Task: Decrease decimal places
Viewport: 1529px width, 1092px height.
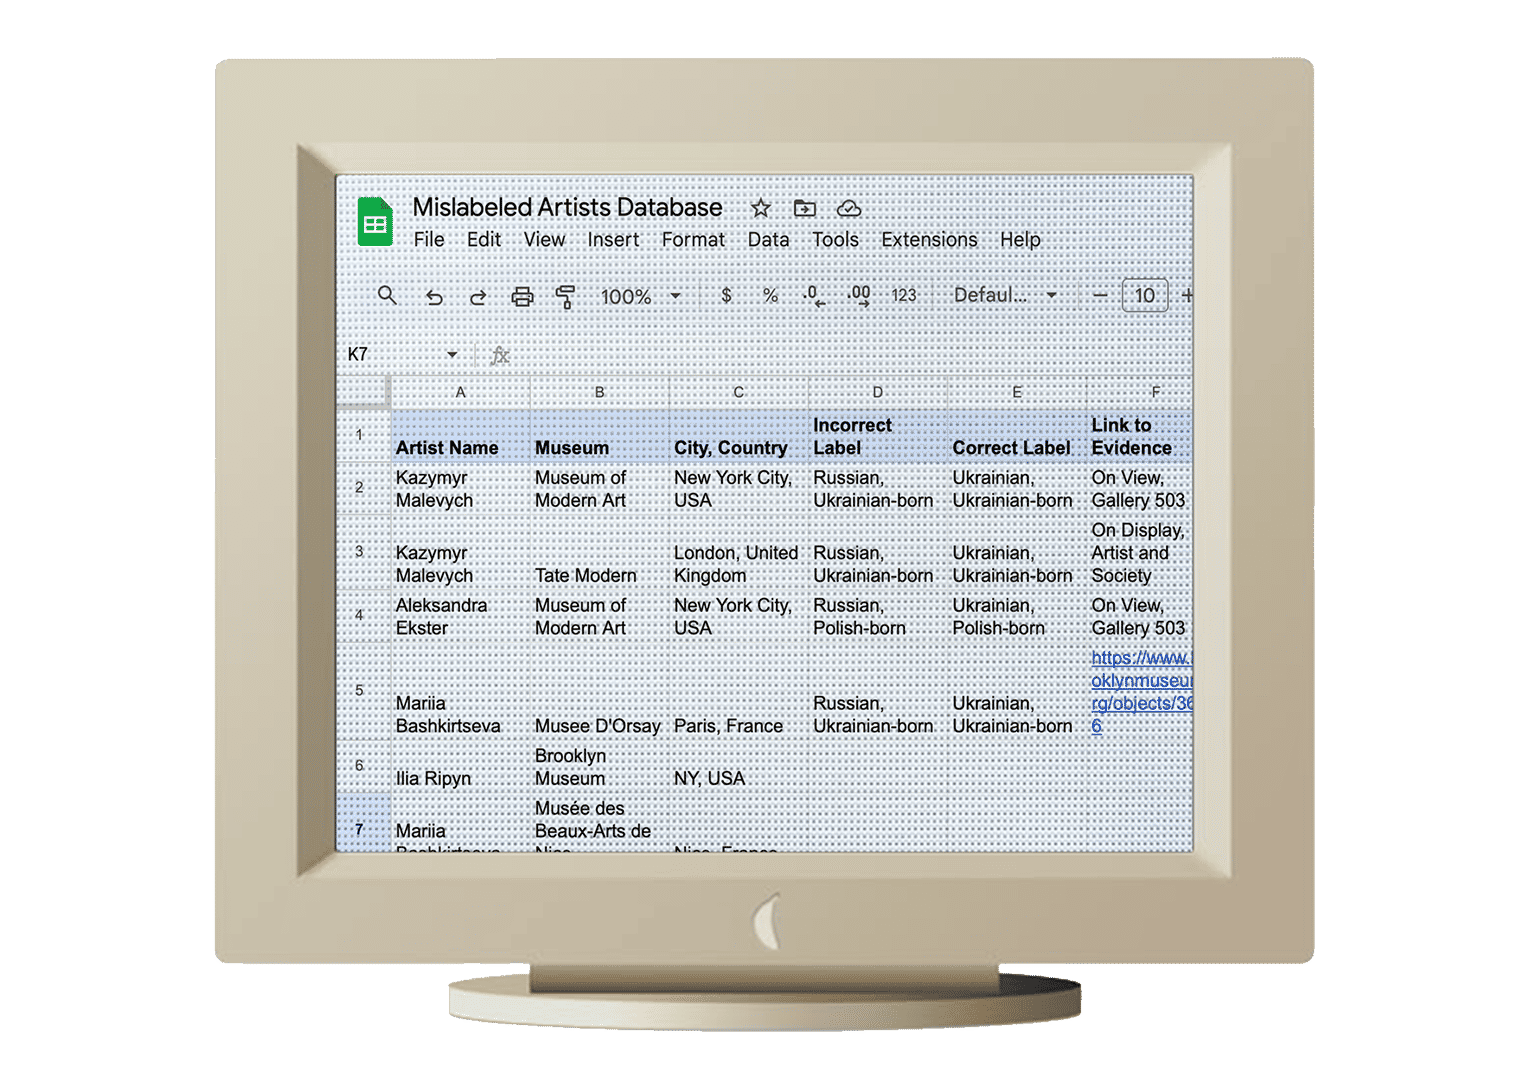Action: 814,295
